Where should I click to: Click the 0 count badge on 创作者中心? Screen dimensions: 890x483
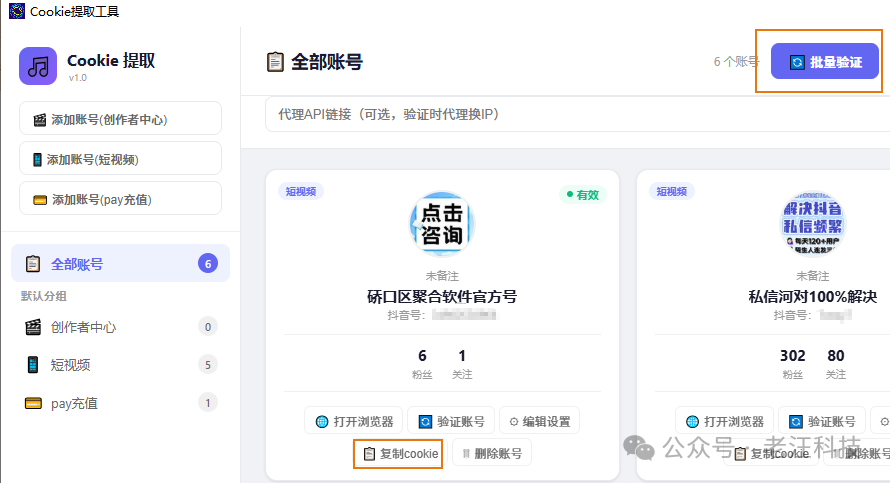[x=208, y=327]
